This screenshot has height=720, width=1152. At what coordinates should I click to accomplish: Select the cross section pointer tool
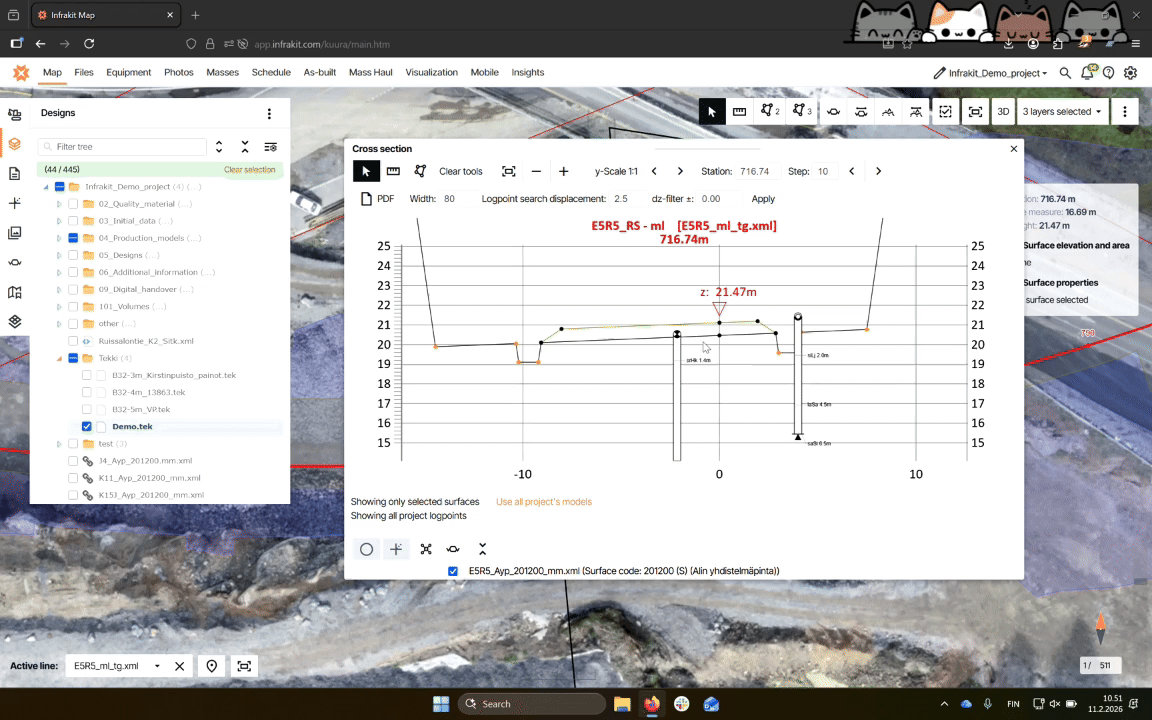366,171
